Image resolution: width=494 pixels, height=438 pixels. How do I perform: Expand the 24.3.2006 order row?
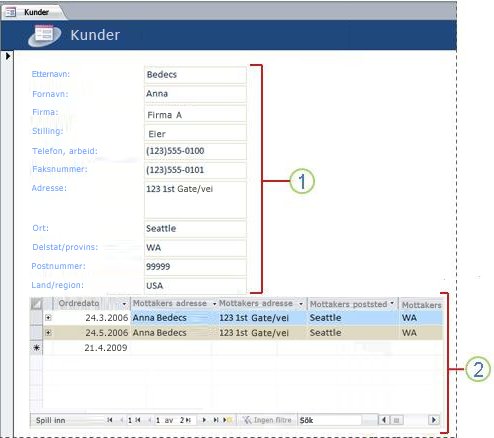[x=48, y=318]
